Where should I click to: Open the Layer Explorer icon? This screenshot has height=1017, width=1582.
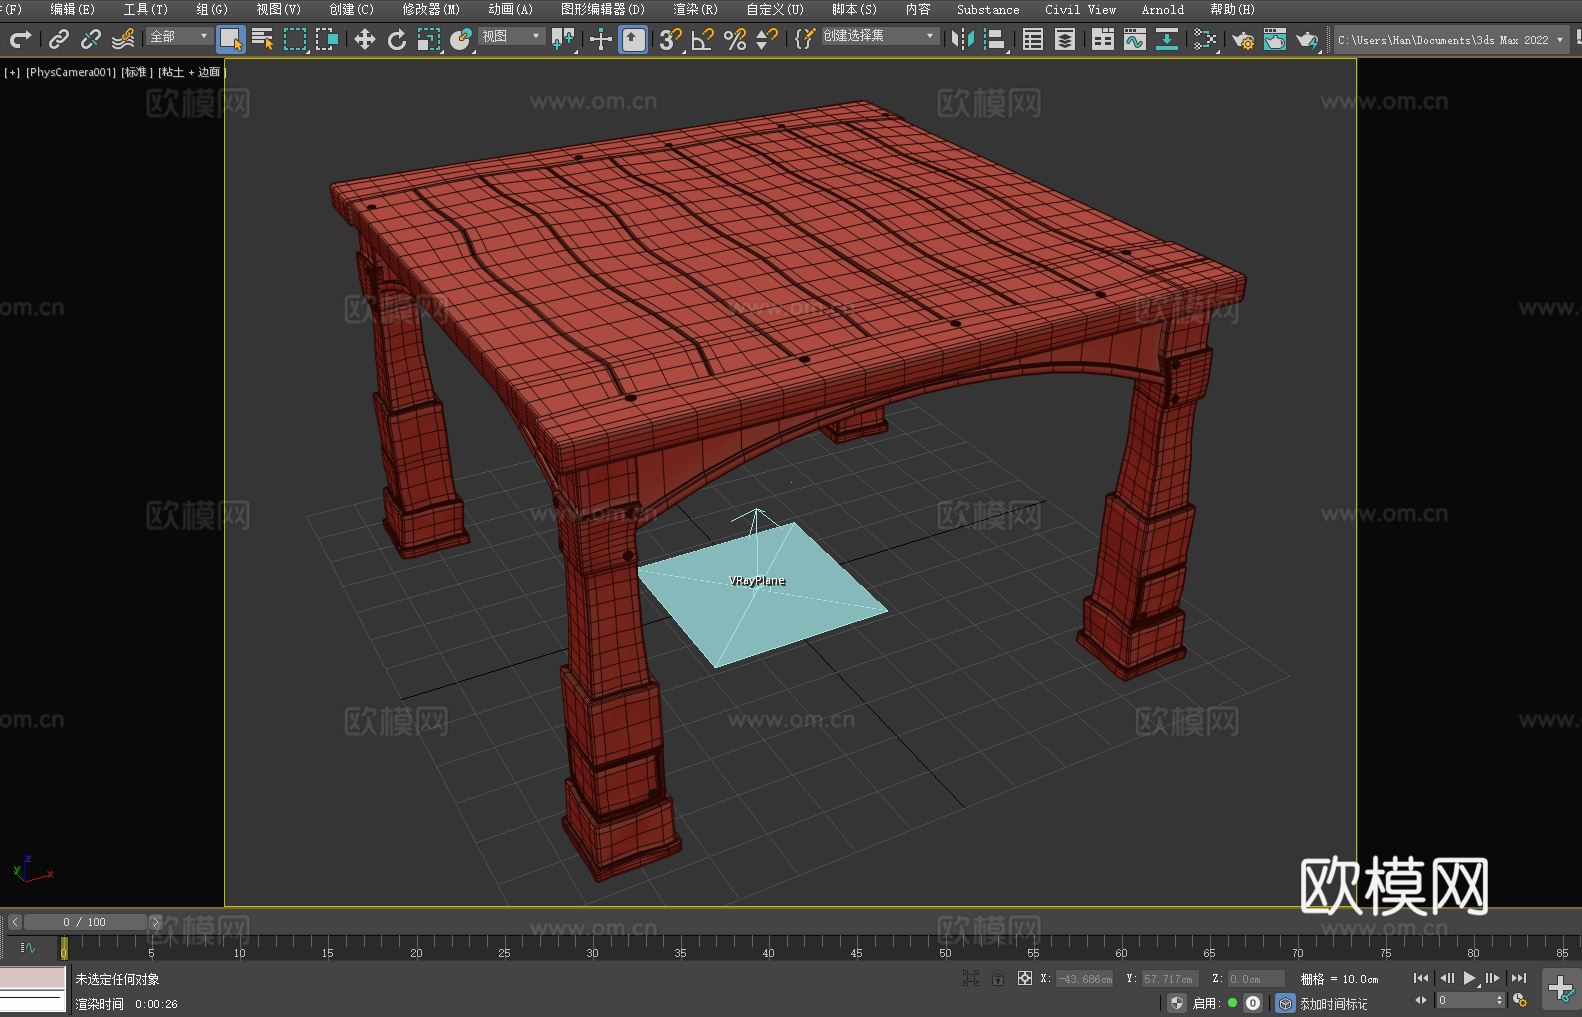click(x=1065, y=39)
